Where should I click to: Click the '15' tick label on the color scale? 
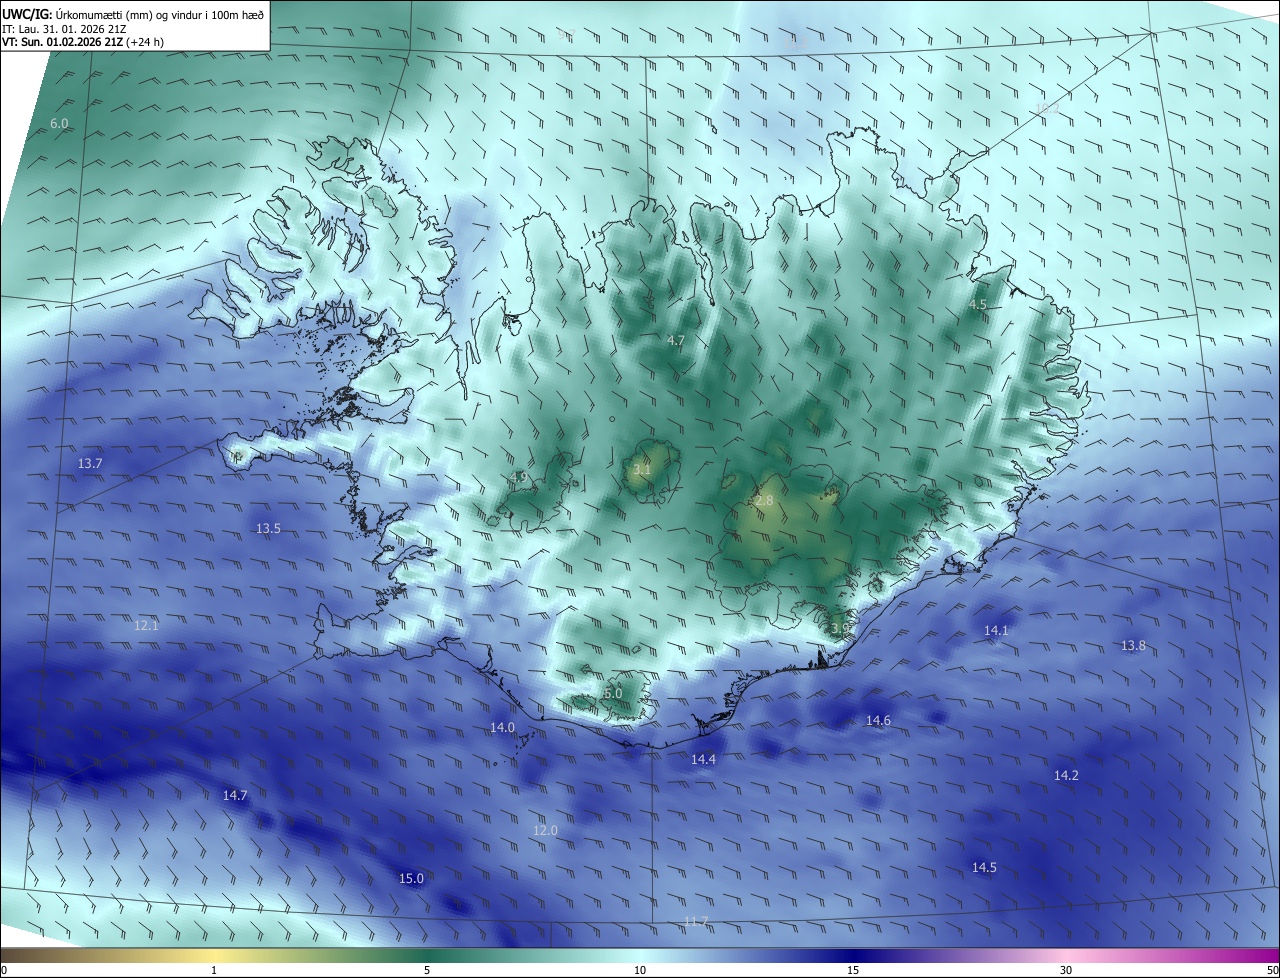853,970
